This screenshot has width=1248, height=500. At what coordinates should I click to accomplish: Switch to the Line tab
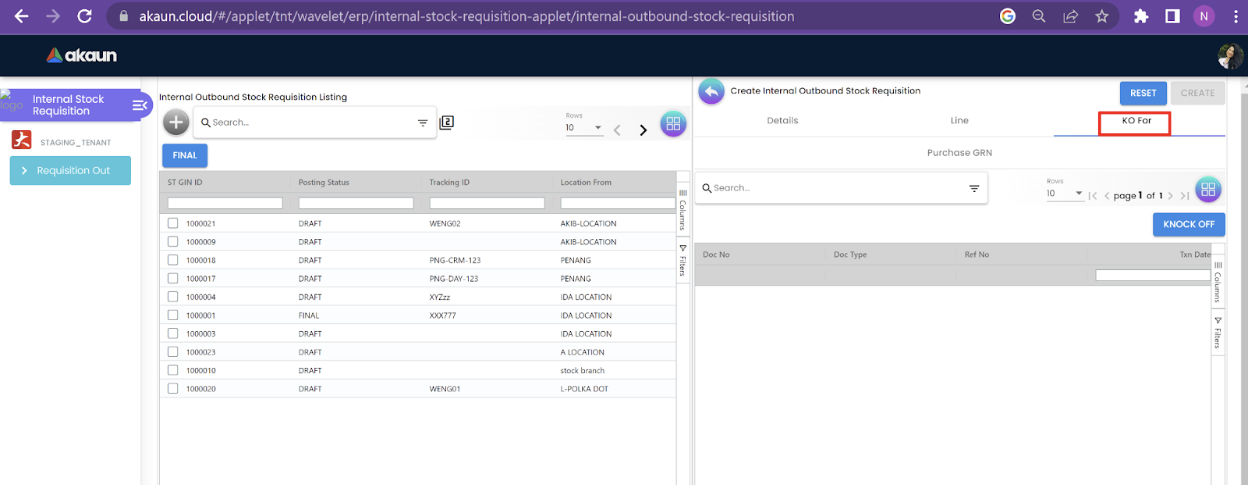click(x=959, y=121)
